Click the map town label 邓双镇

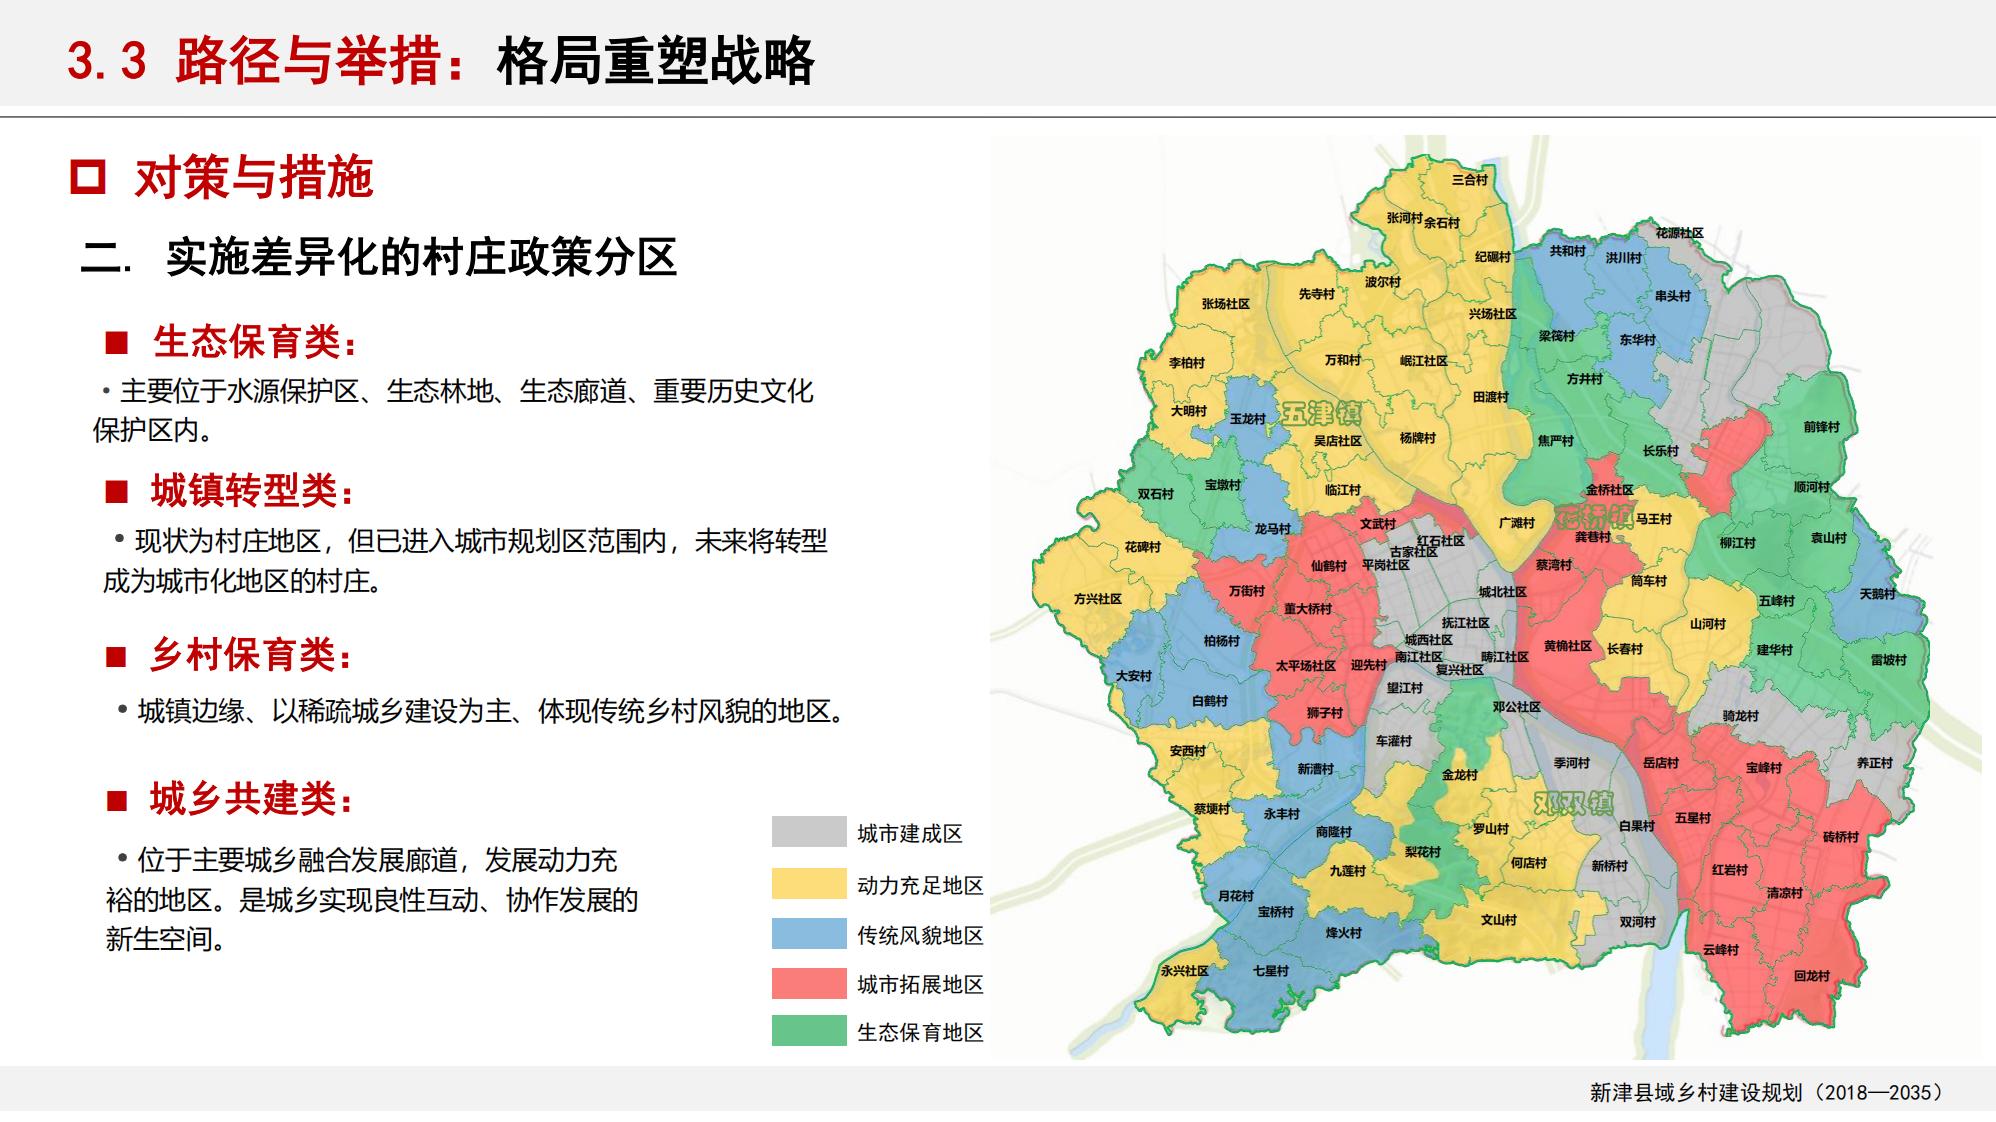1574,804
